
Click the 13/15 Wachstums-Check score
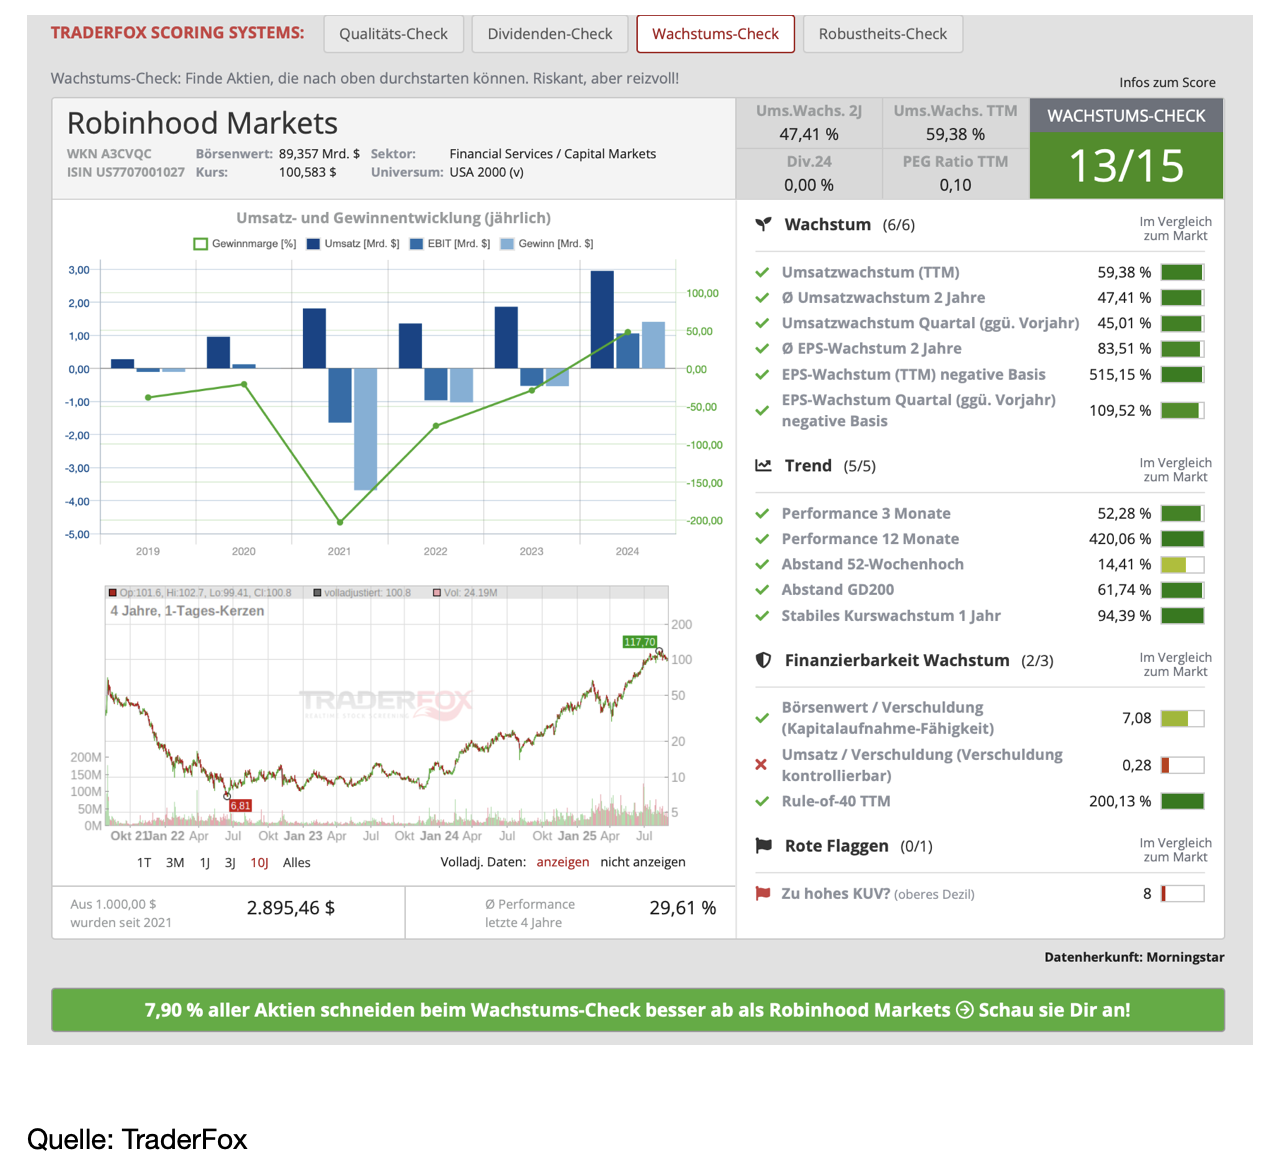point(1126,166)
